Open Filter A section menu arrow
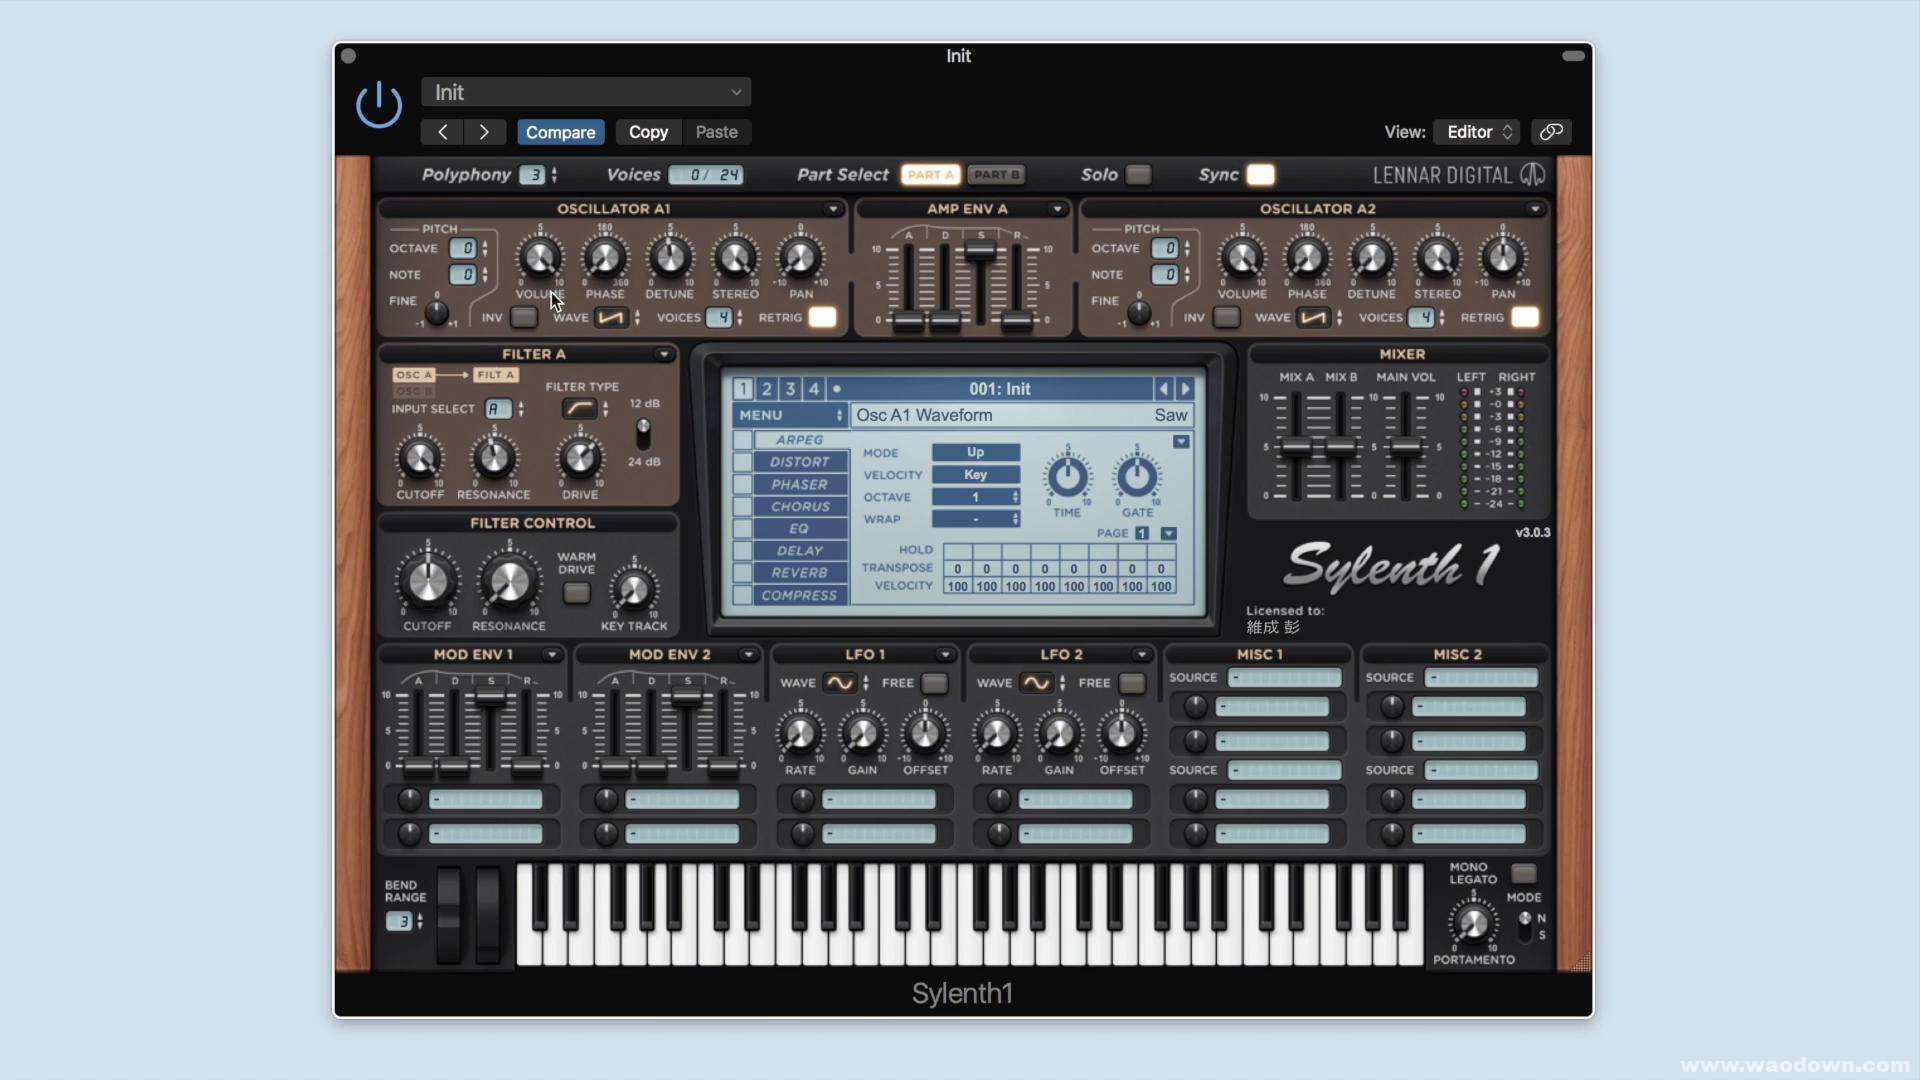This screenshot has height=1080, width=1920. 663,354
